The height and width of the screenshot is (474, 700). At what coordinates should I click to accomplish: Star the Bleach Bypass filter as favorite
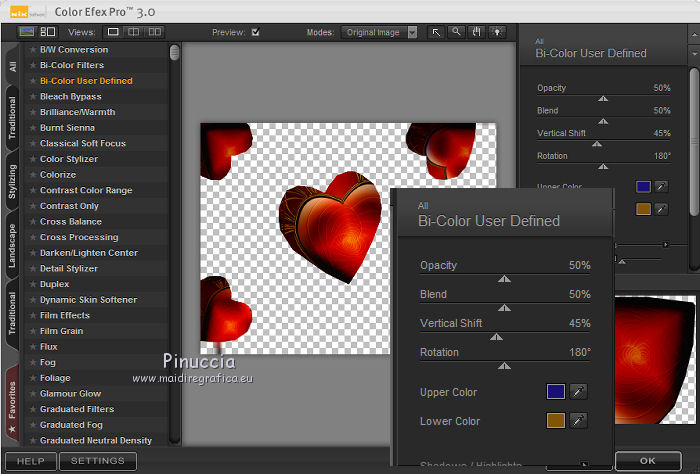(32, 97)
